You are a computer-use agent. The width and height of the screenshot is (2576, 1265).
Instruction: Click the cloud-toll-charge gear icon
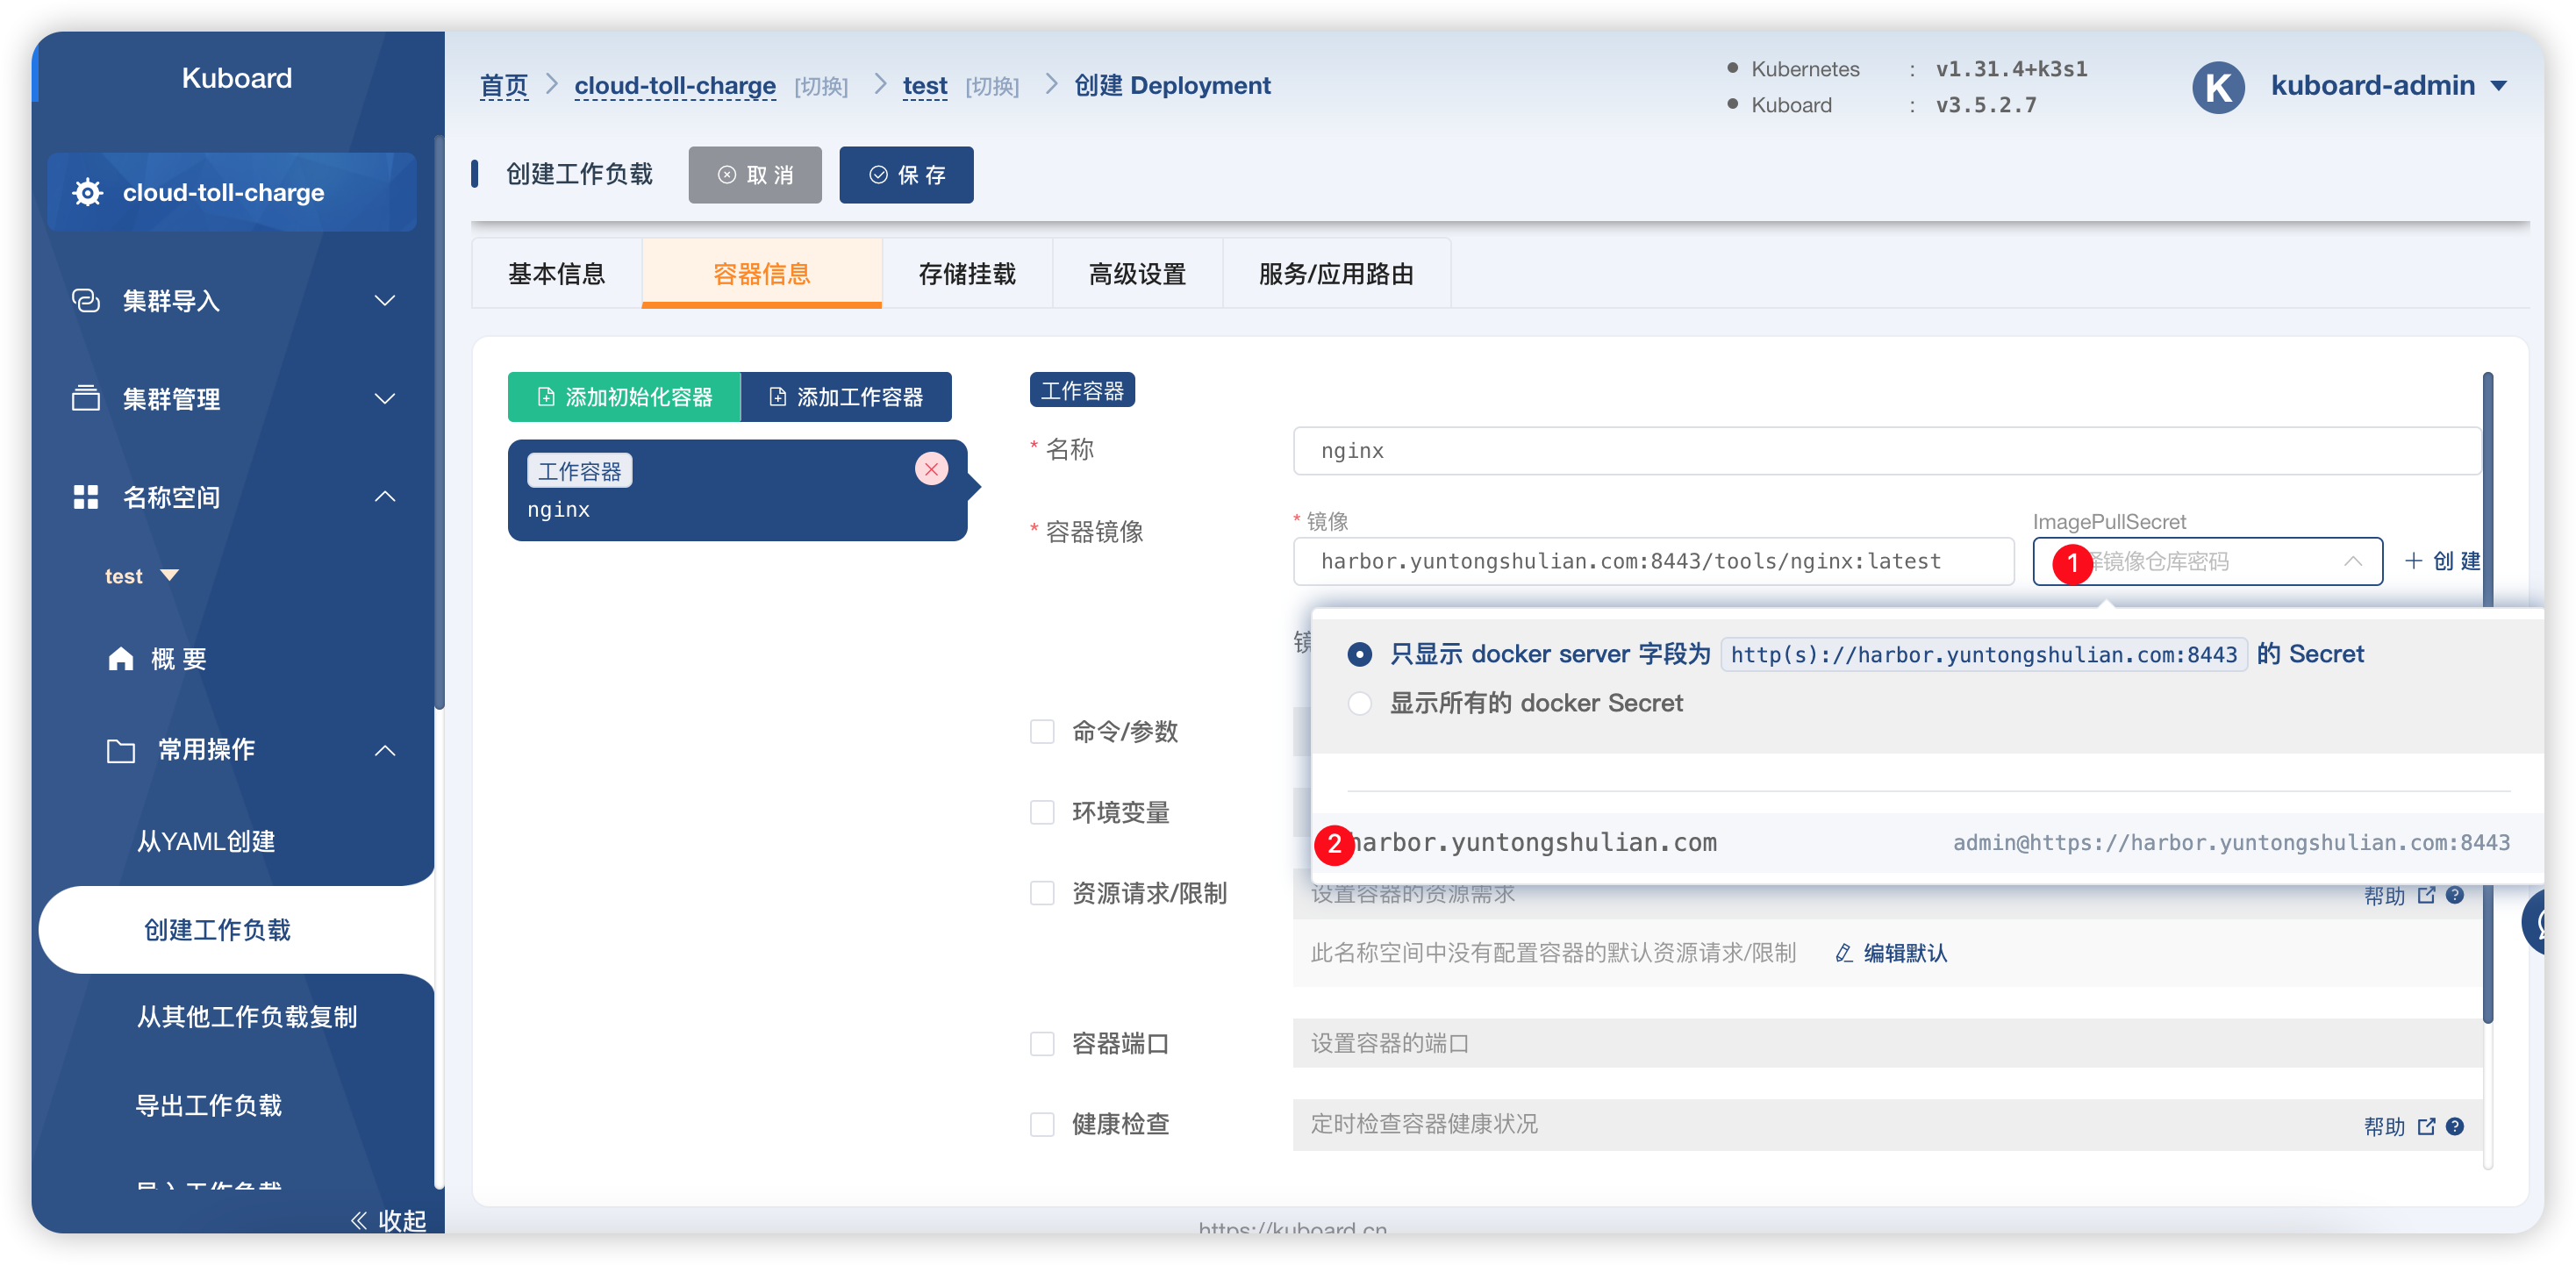88,192
